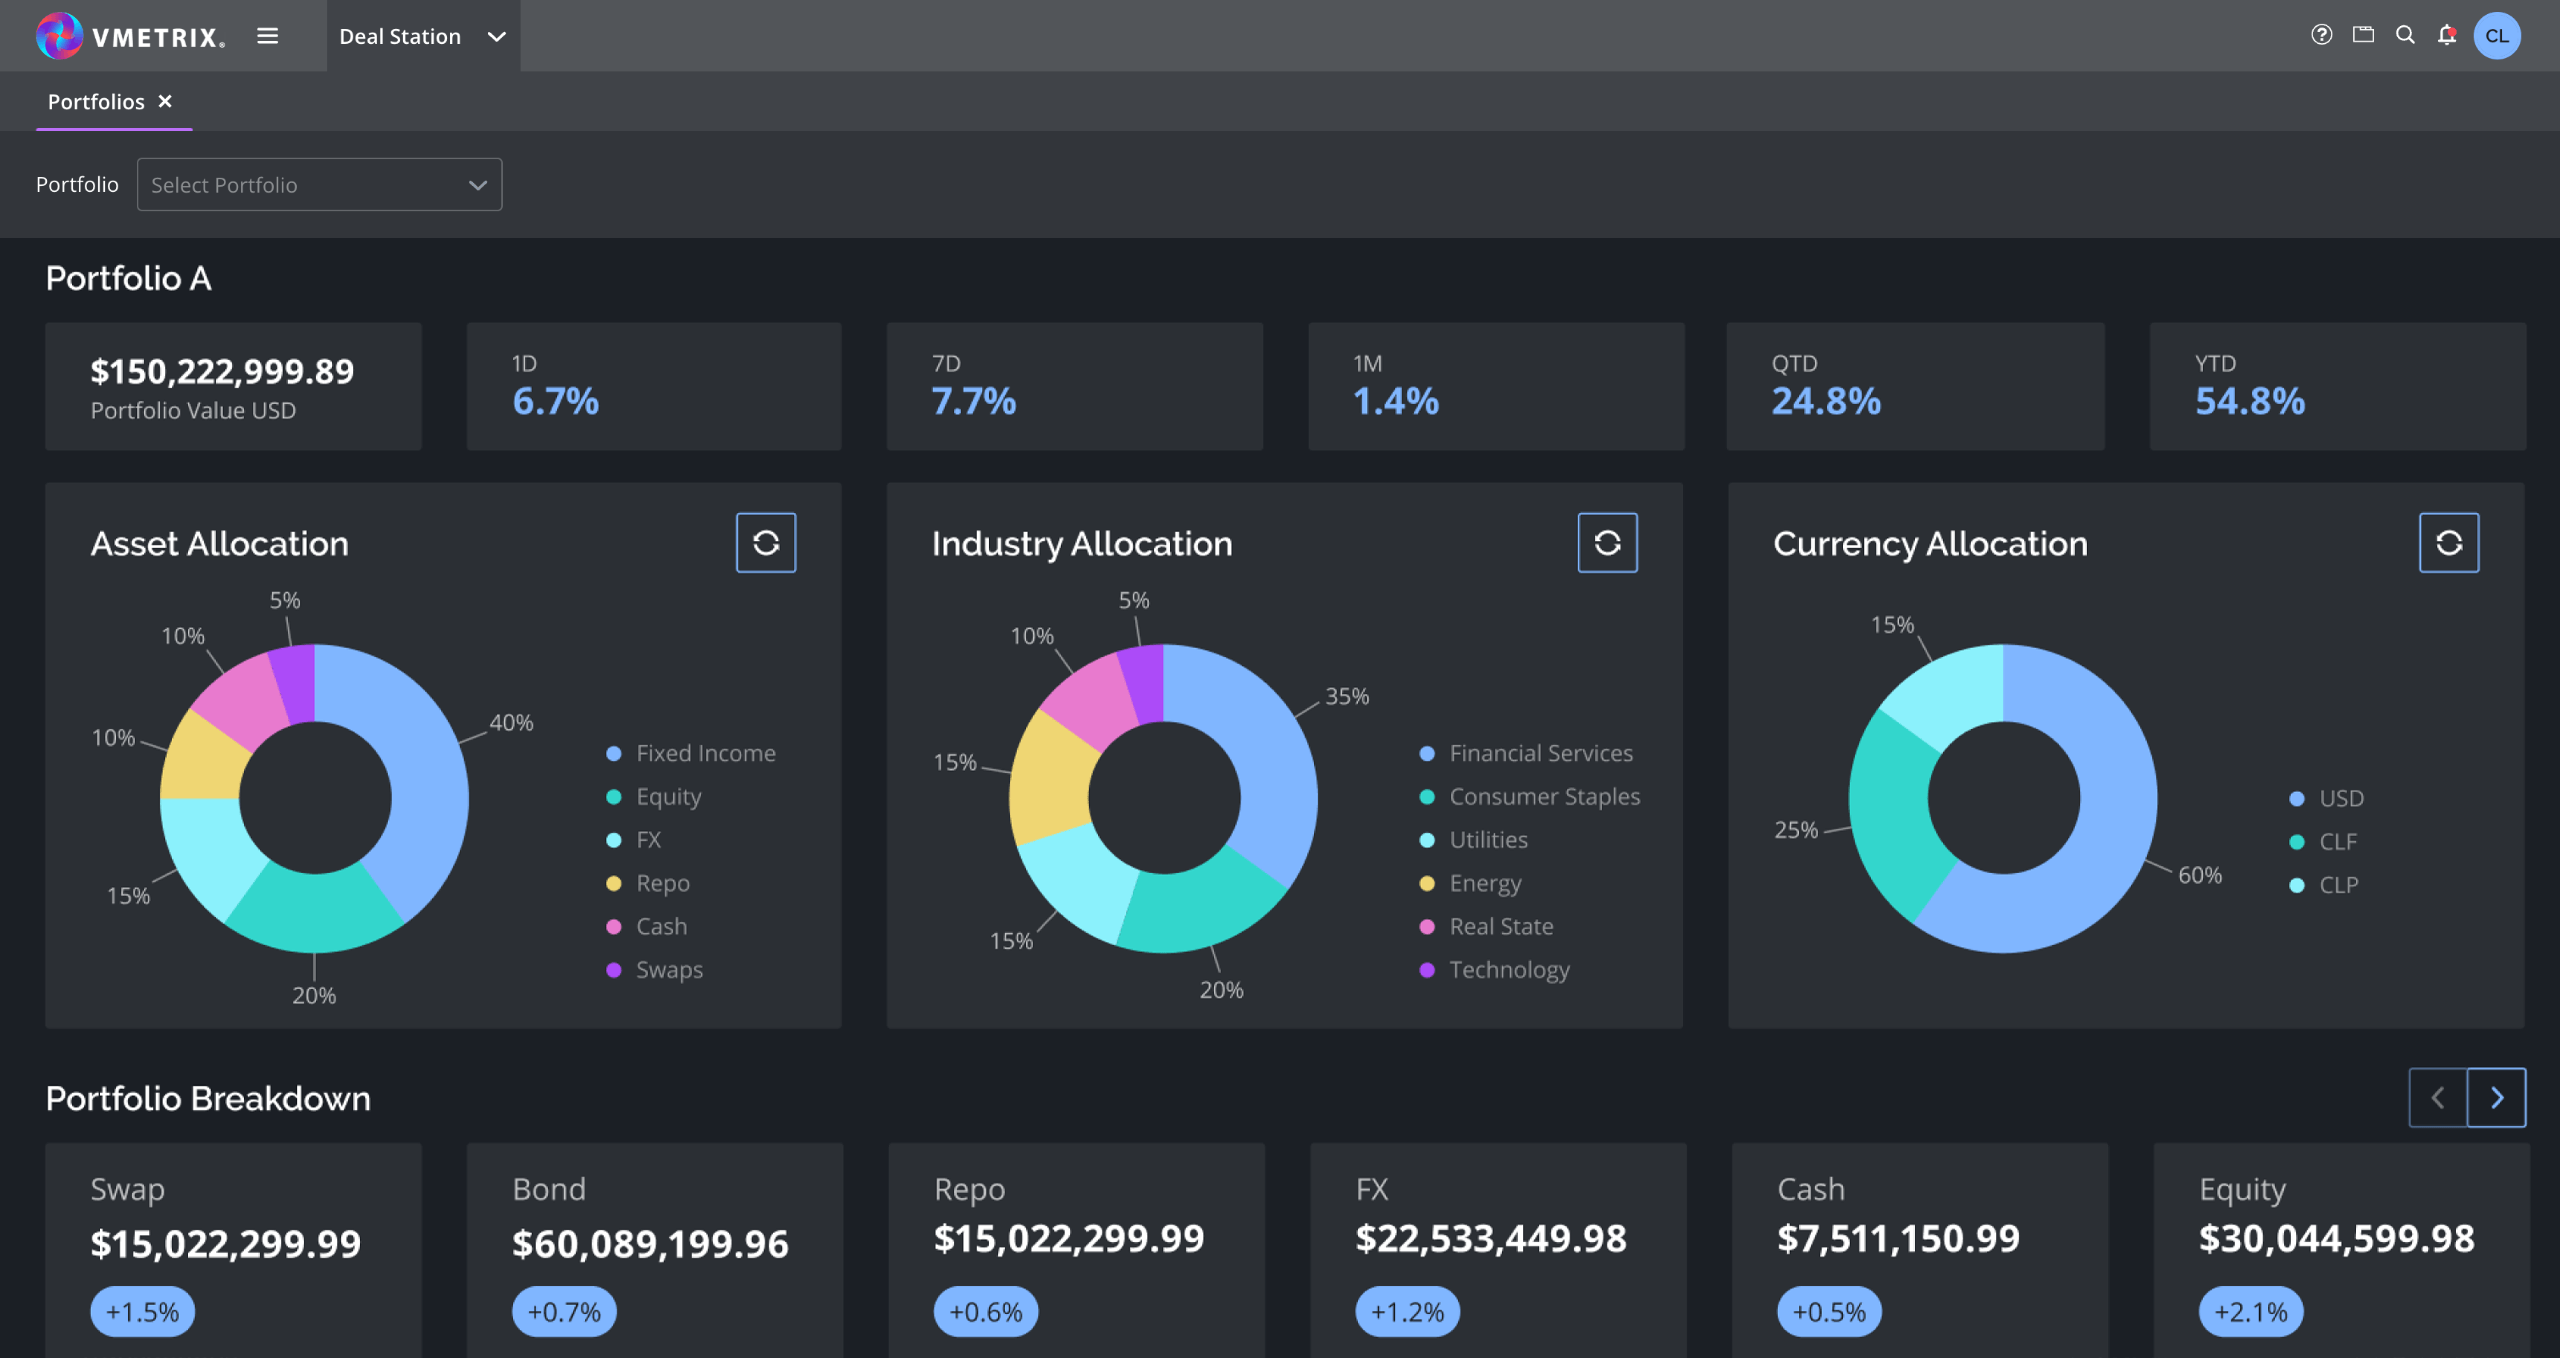2560x1358 pixels.
Task: Go to previous Portfolio Breakdown page
Action: point(2438,1098)
